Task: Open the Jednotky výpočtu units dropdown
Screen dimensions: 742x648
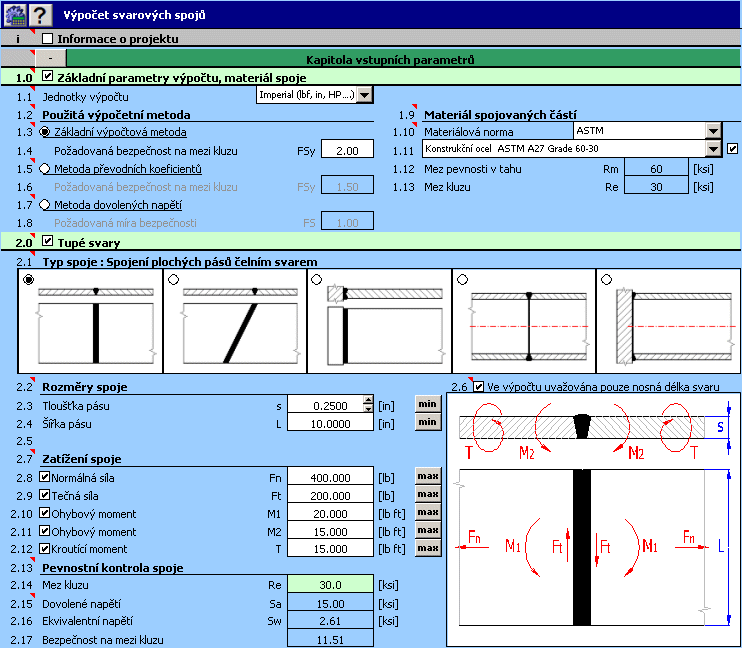Action: pos(364,95)
